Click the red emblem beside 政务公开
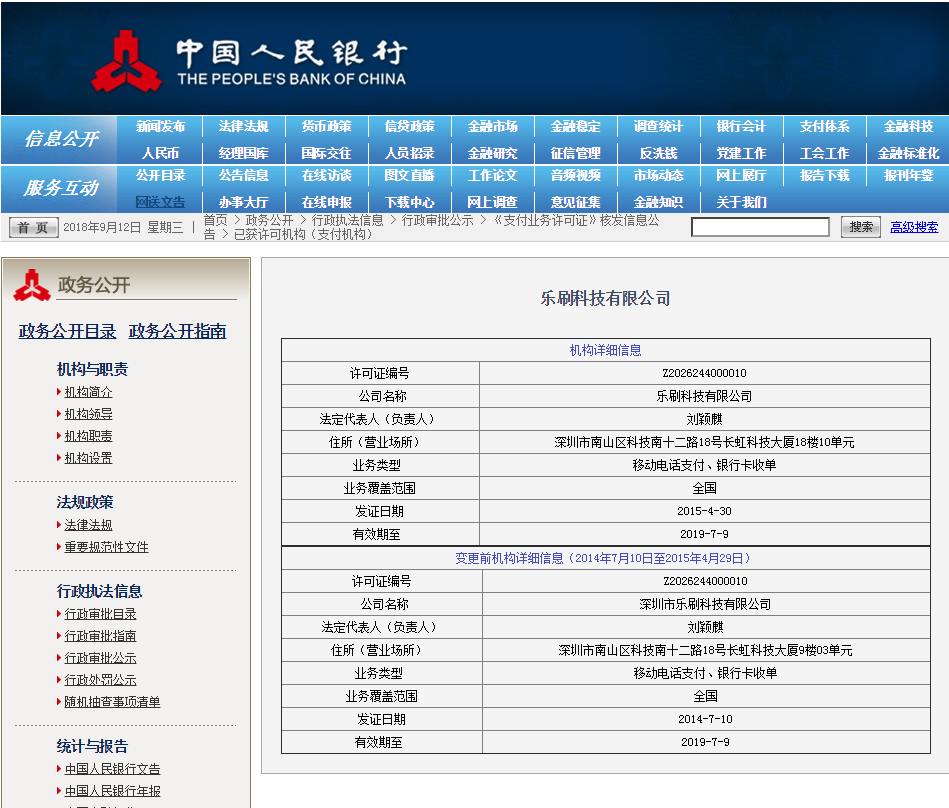The width and height of the screenshot is (949, 808). tap(32, 285)
